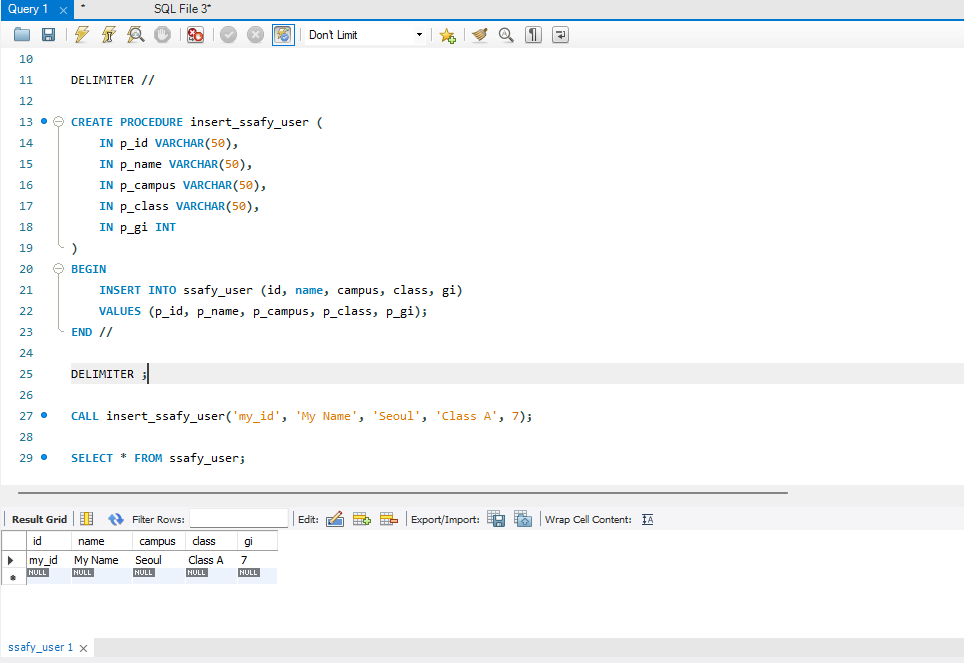Open find panel magnifier icon
The height and width of the screenshot is (663, 964).
(x=506, y=35)
